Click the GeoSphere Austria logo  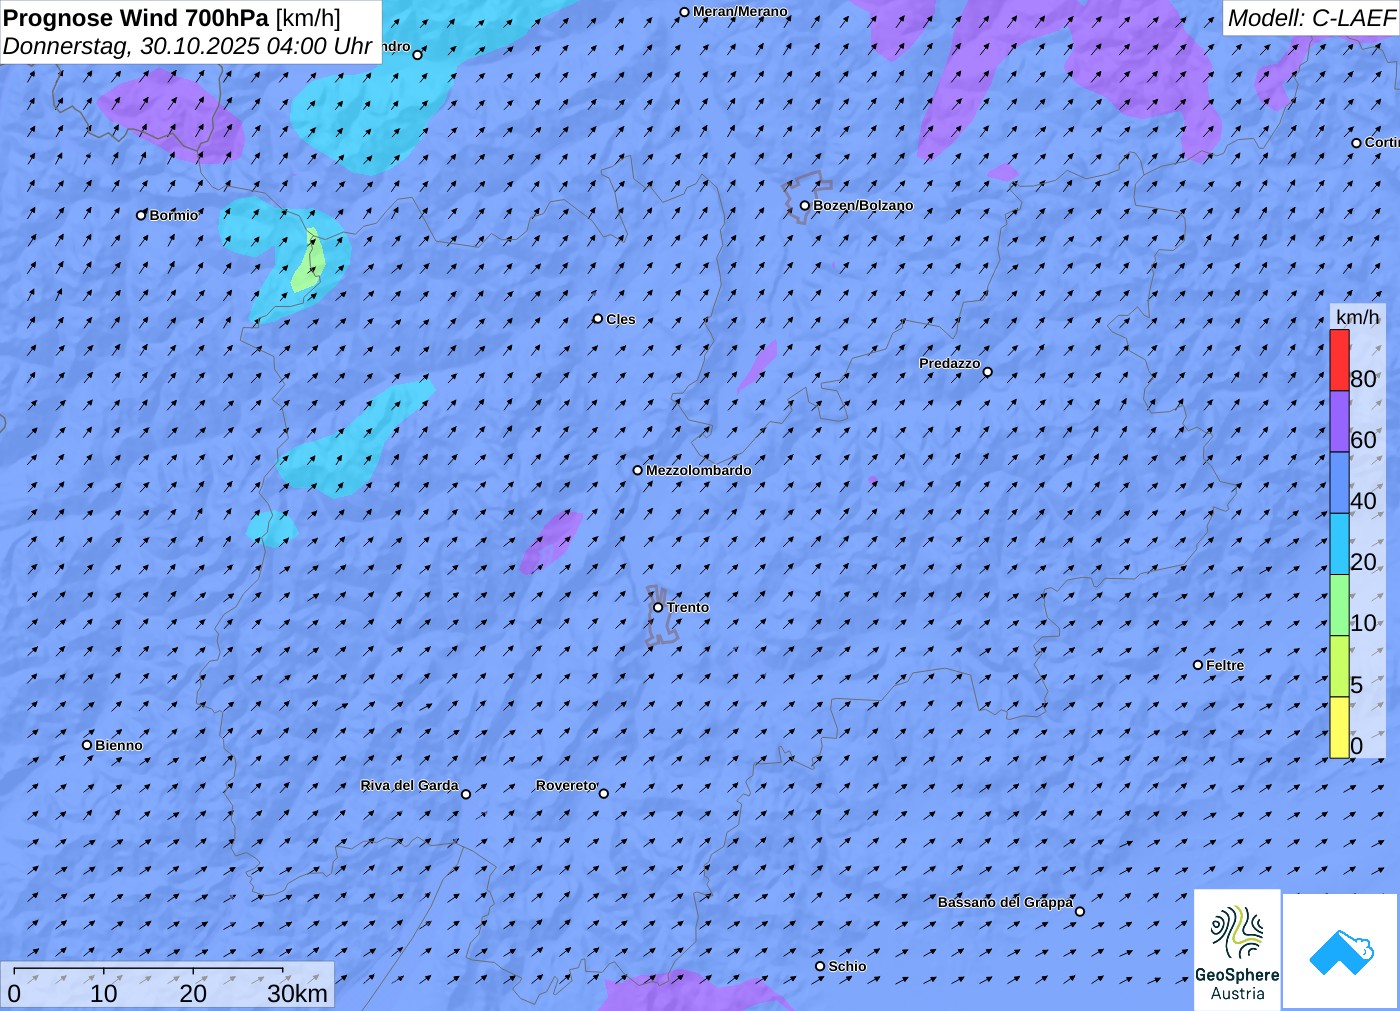[x=1237, y=950]
